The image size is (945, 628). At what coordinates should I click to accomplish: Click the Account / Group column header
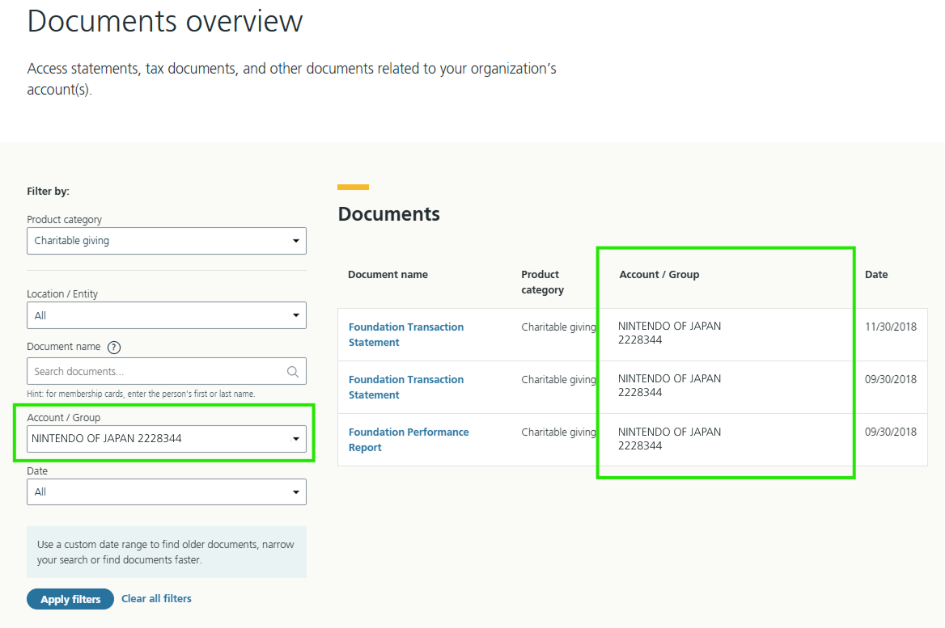click(659, 274)
